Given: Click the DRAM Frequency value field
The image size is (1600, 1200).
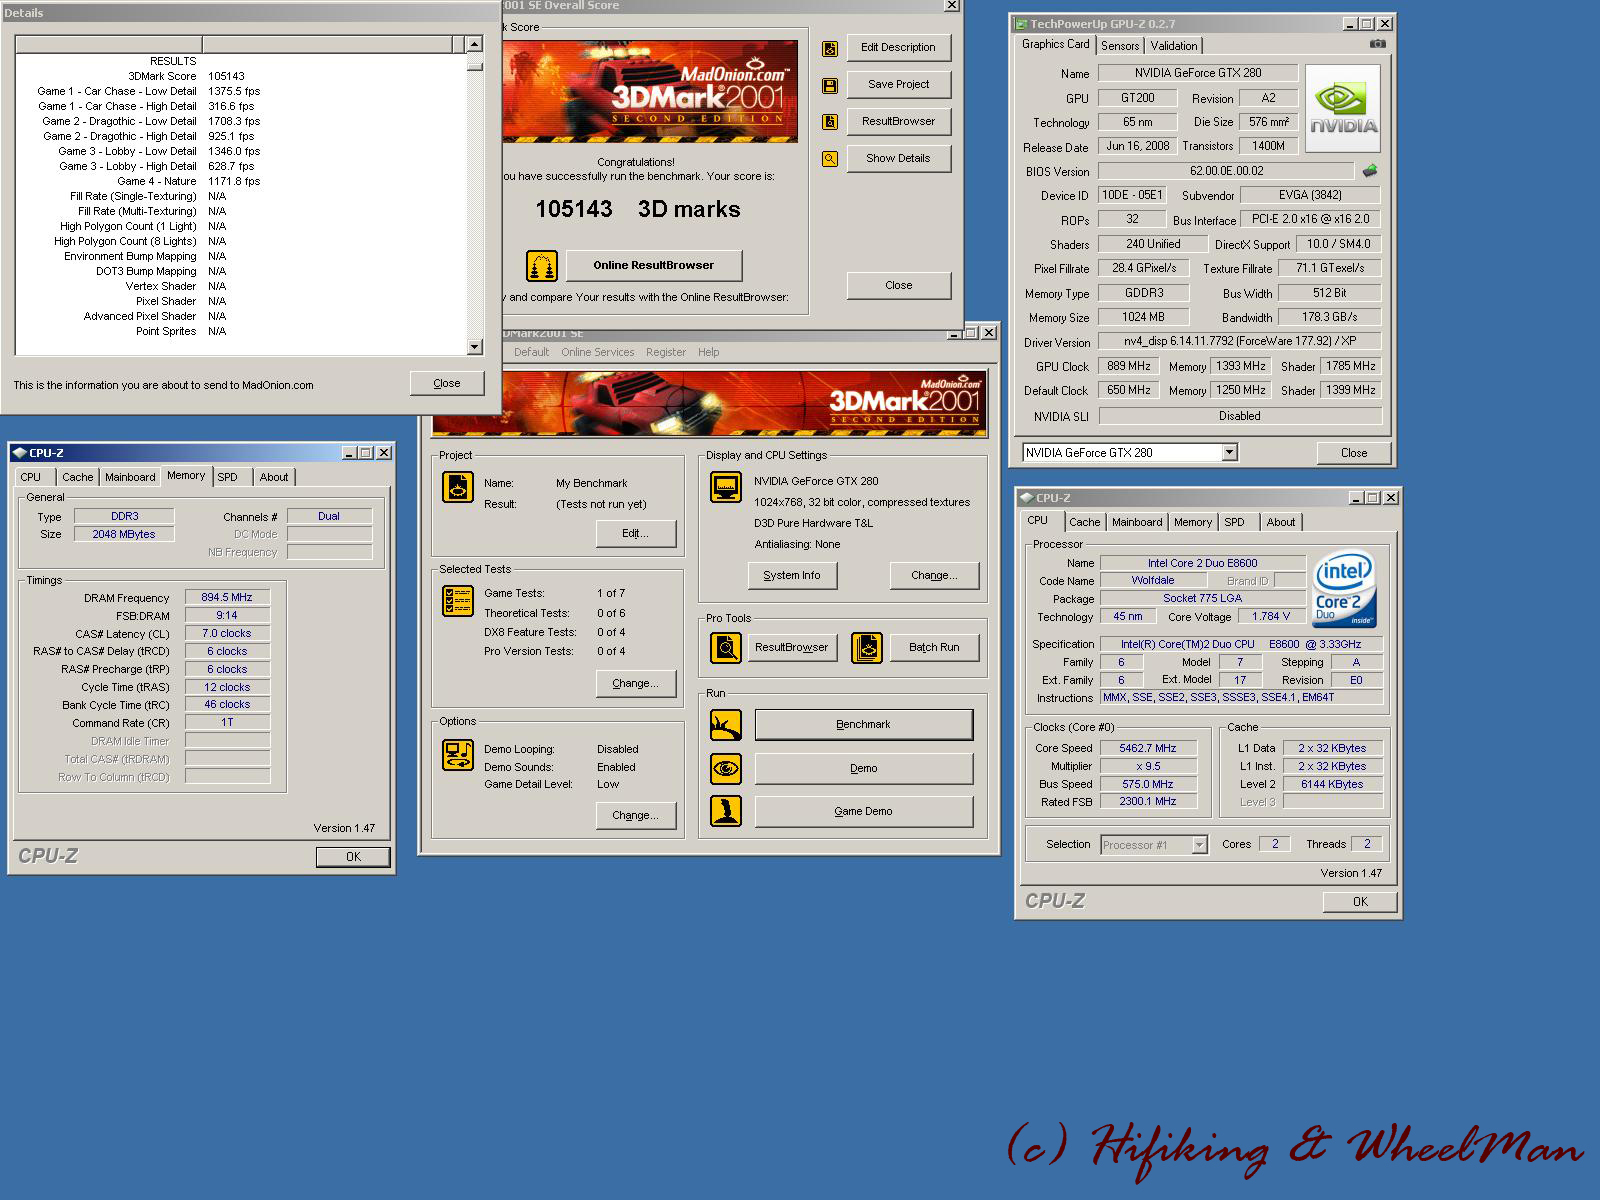Looking at the screenshot, I should (227, 598).
